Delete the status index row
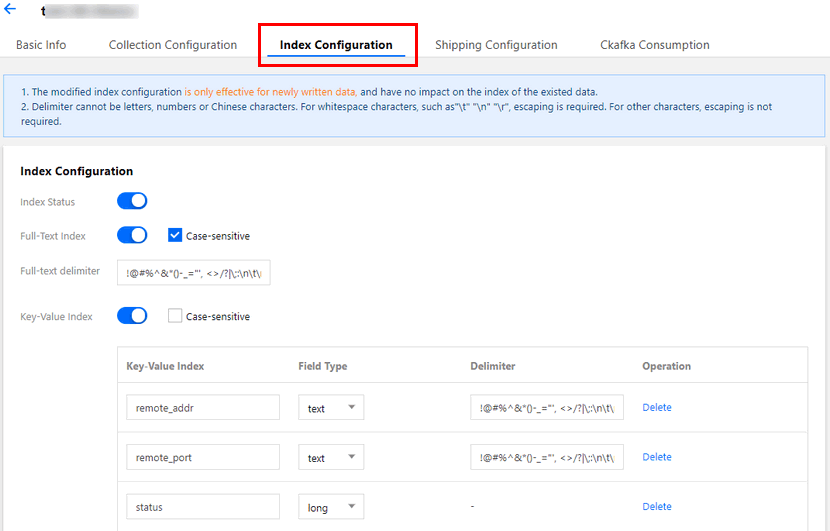This screenshot has width=830, height=531. coord(657,507)
